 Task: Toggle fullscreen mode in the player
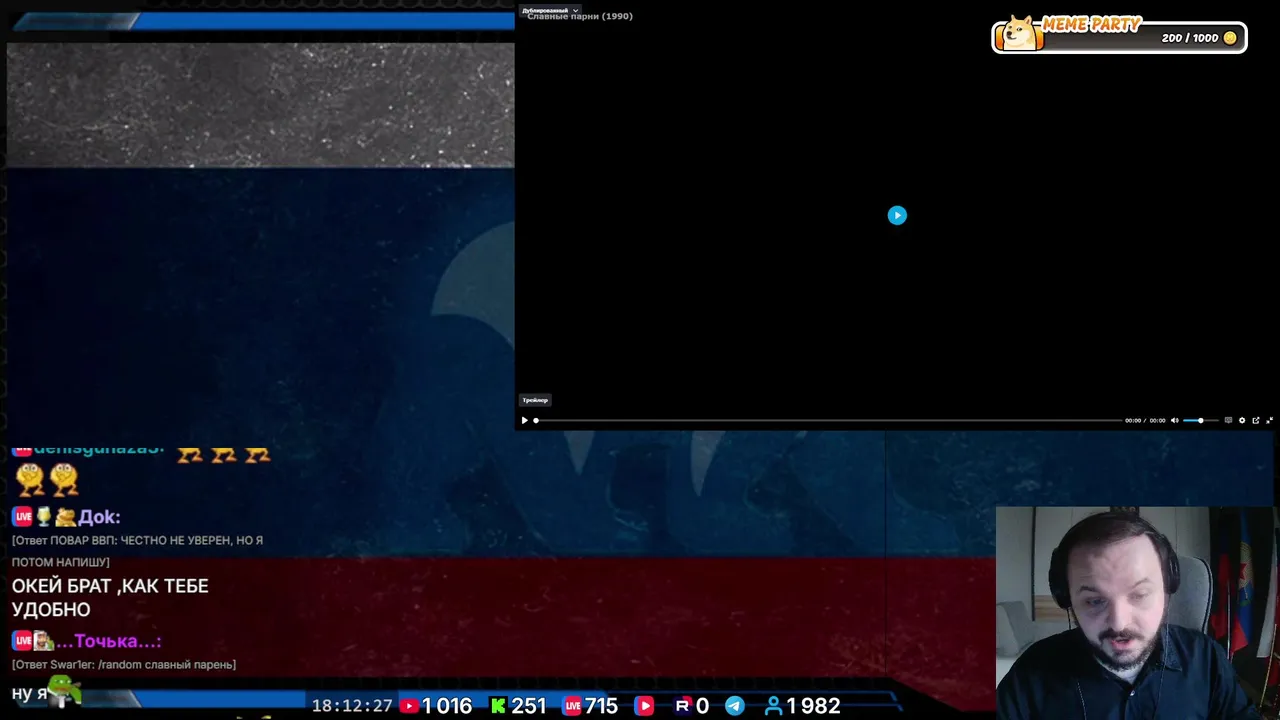point(1270,420)
